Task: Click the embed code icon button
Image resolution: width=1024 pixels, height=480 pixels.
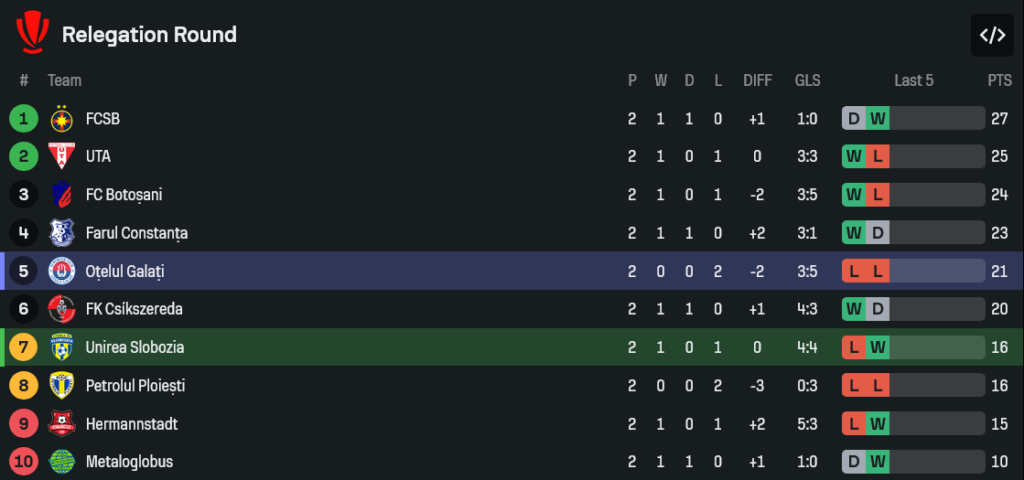Action: [x=991, y=36]
